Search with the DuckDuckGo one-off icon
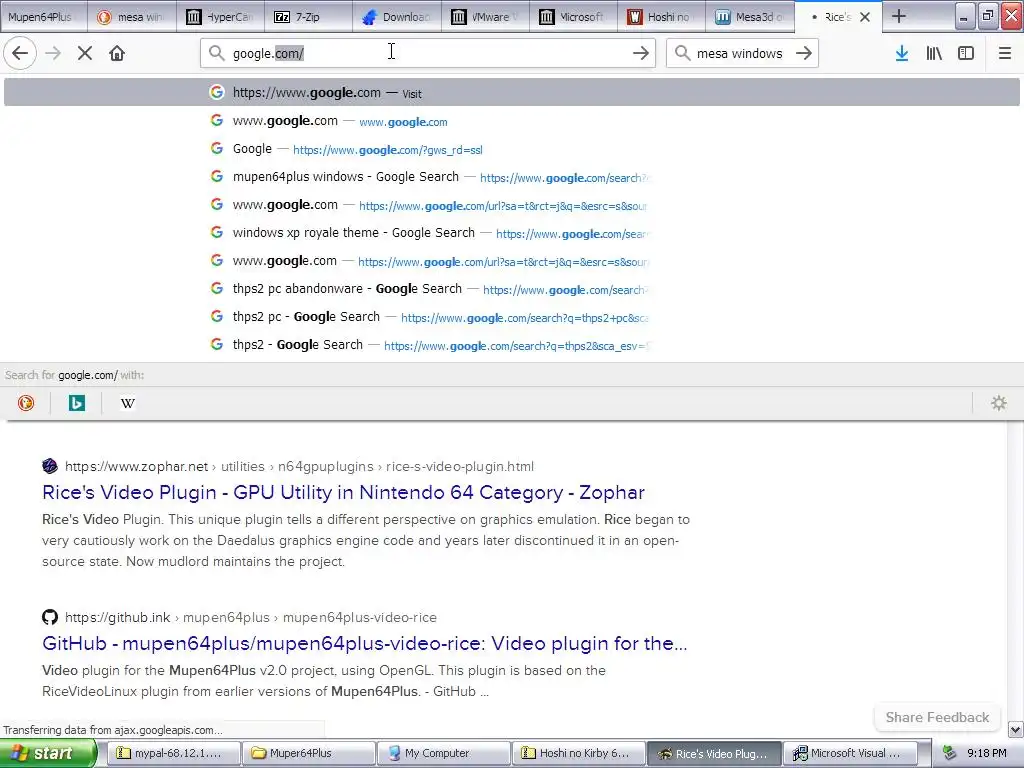 [x=26, y=403]
